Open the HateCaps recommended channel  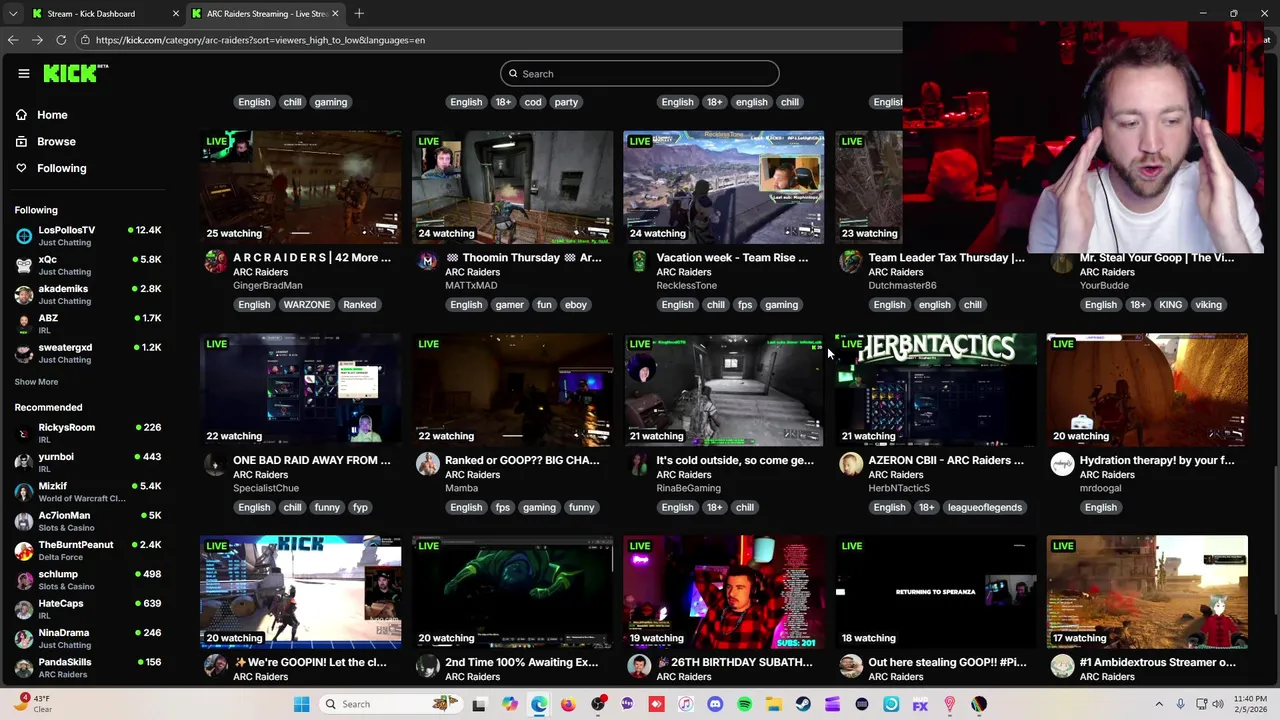(x=88, y=609)
